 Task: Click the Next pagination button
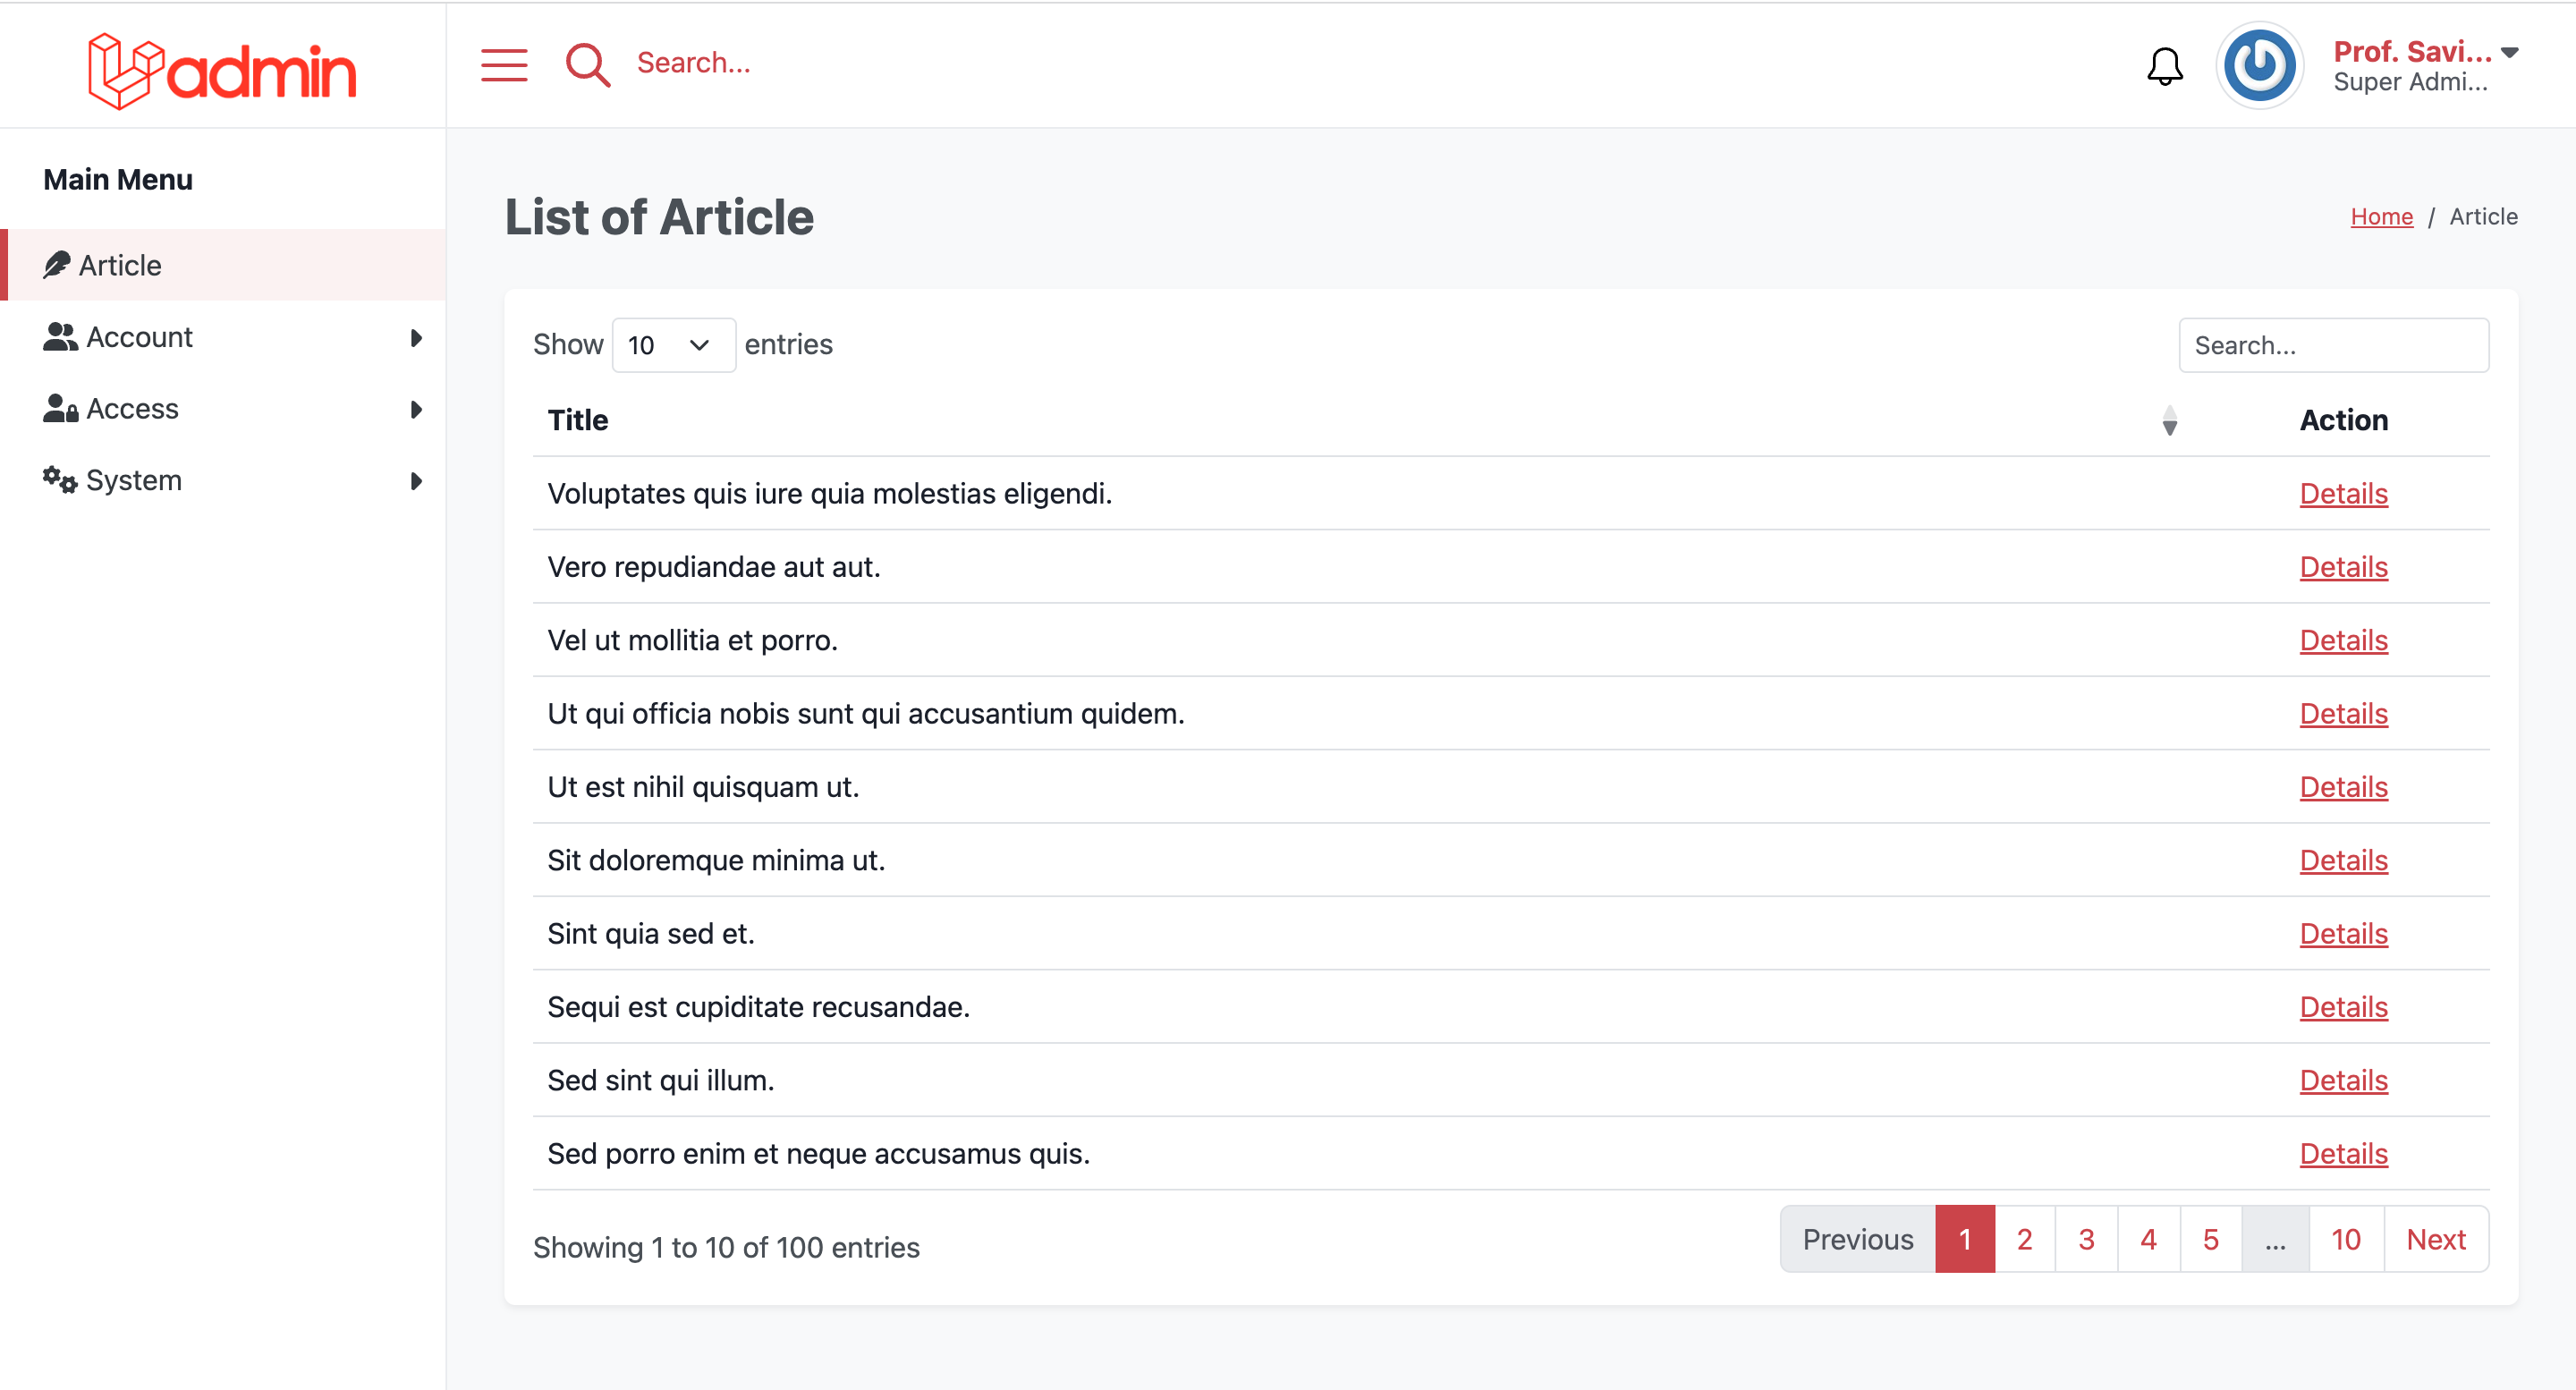(2435, 1239)
